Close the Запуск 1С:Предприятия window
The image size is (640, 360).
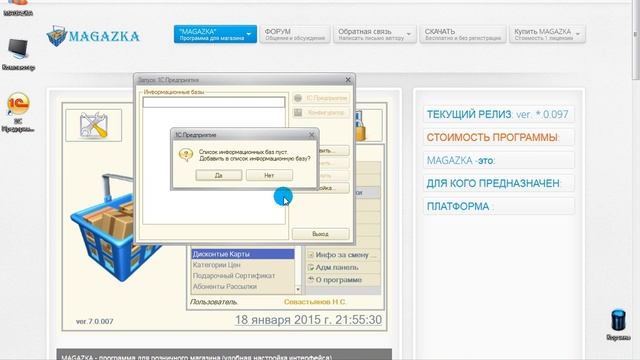pyautogui.click(x=348, y=80)
